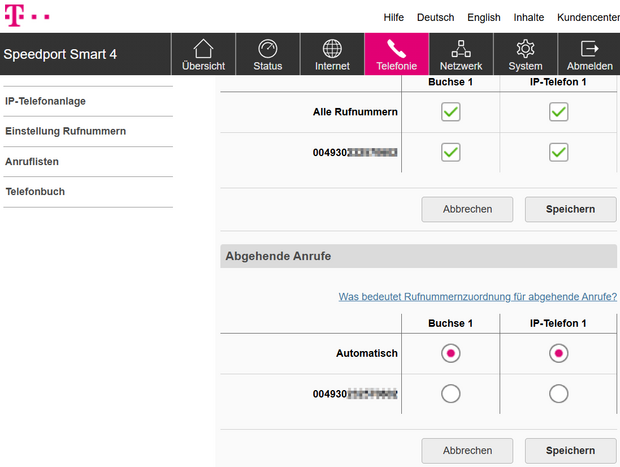Open IP-Telefonanlage in sidebar
Image resolution: width=620 pixels, height=467 pixels.
[45, 102]
